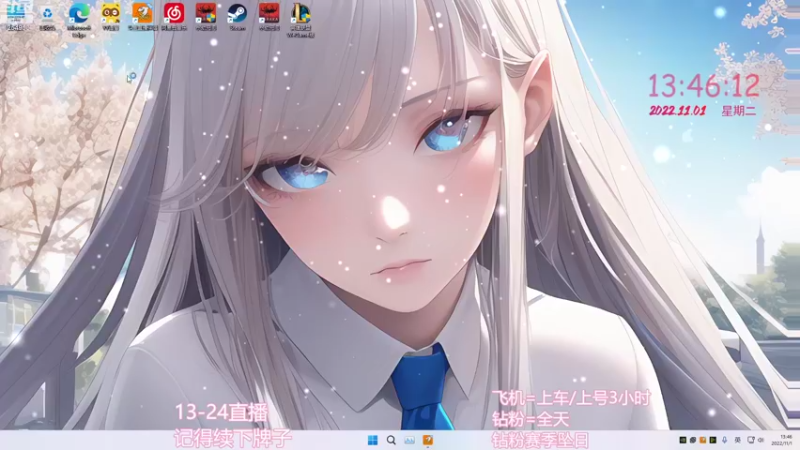Open the Windows Start menu
This screenshot has width=800, height=450.
pyautogui.click(x=373, y=440)
